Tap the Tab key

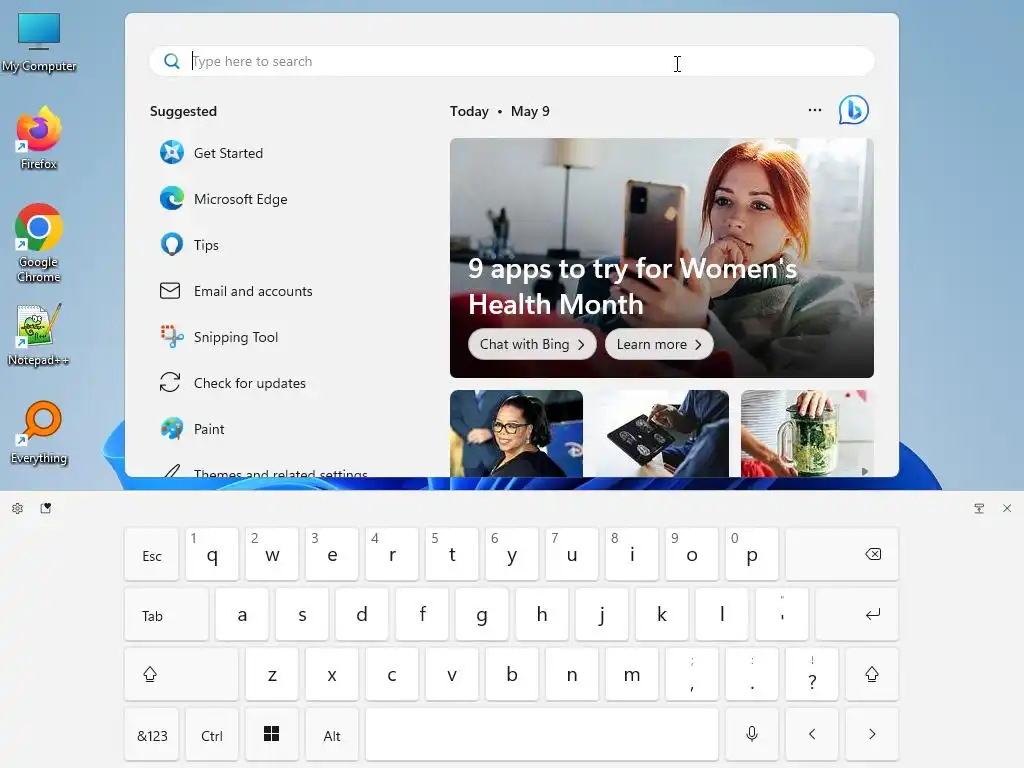coord(167,615)
